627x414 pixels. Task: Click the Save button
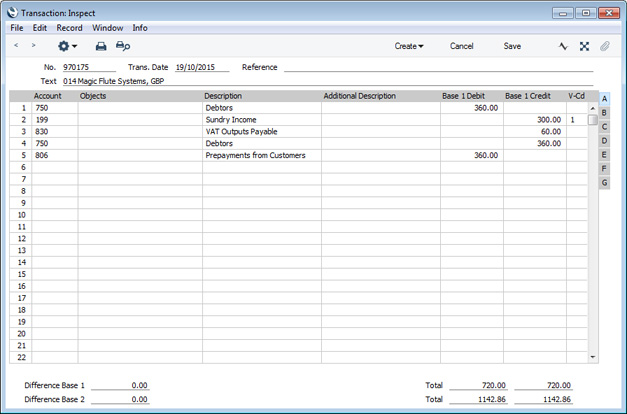[512, 46]
